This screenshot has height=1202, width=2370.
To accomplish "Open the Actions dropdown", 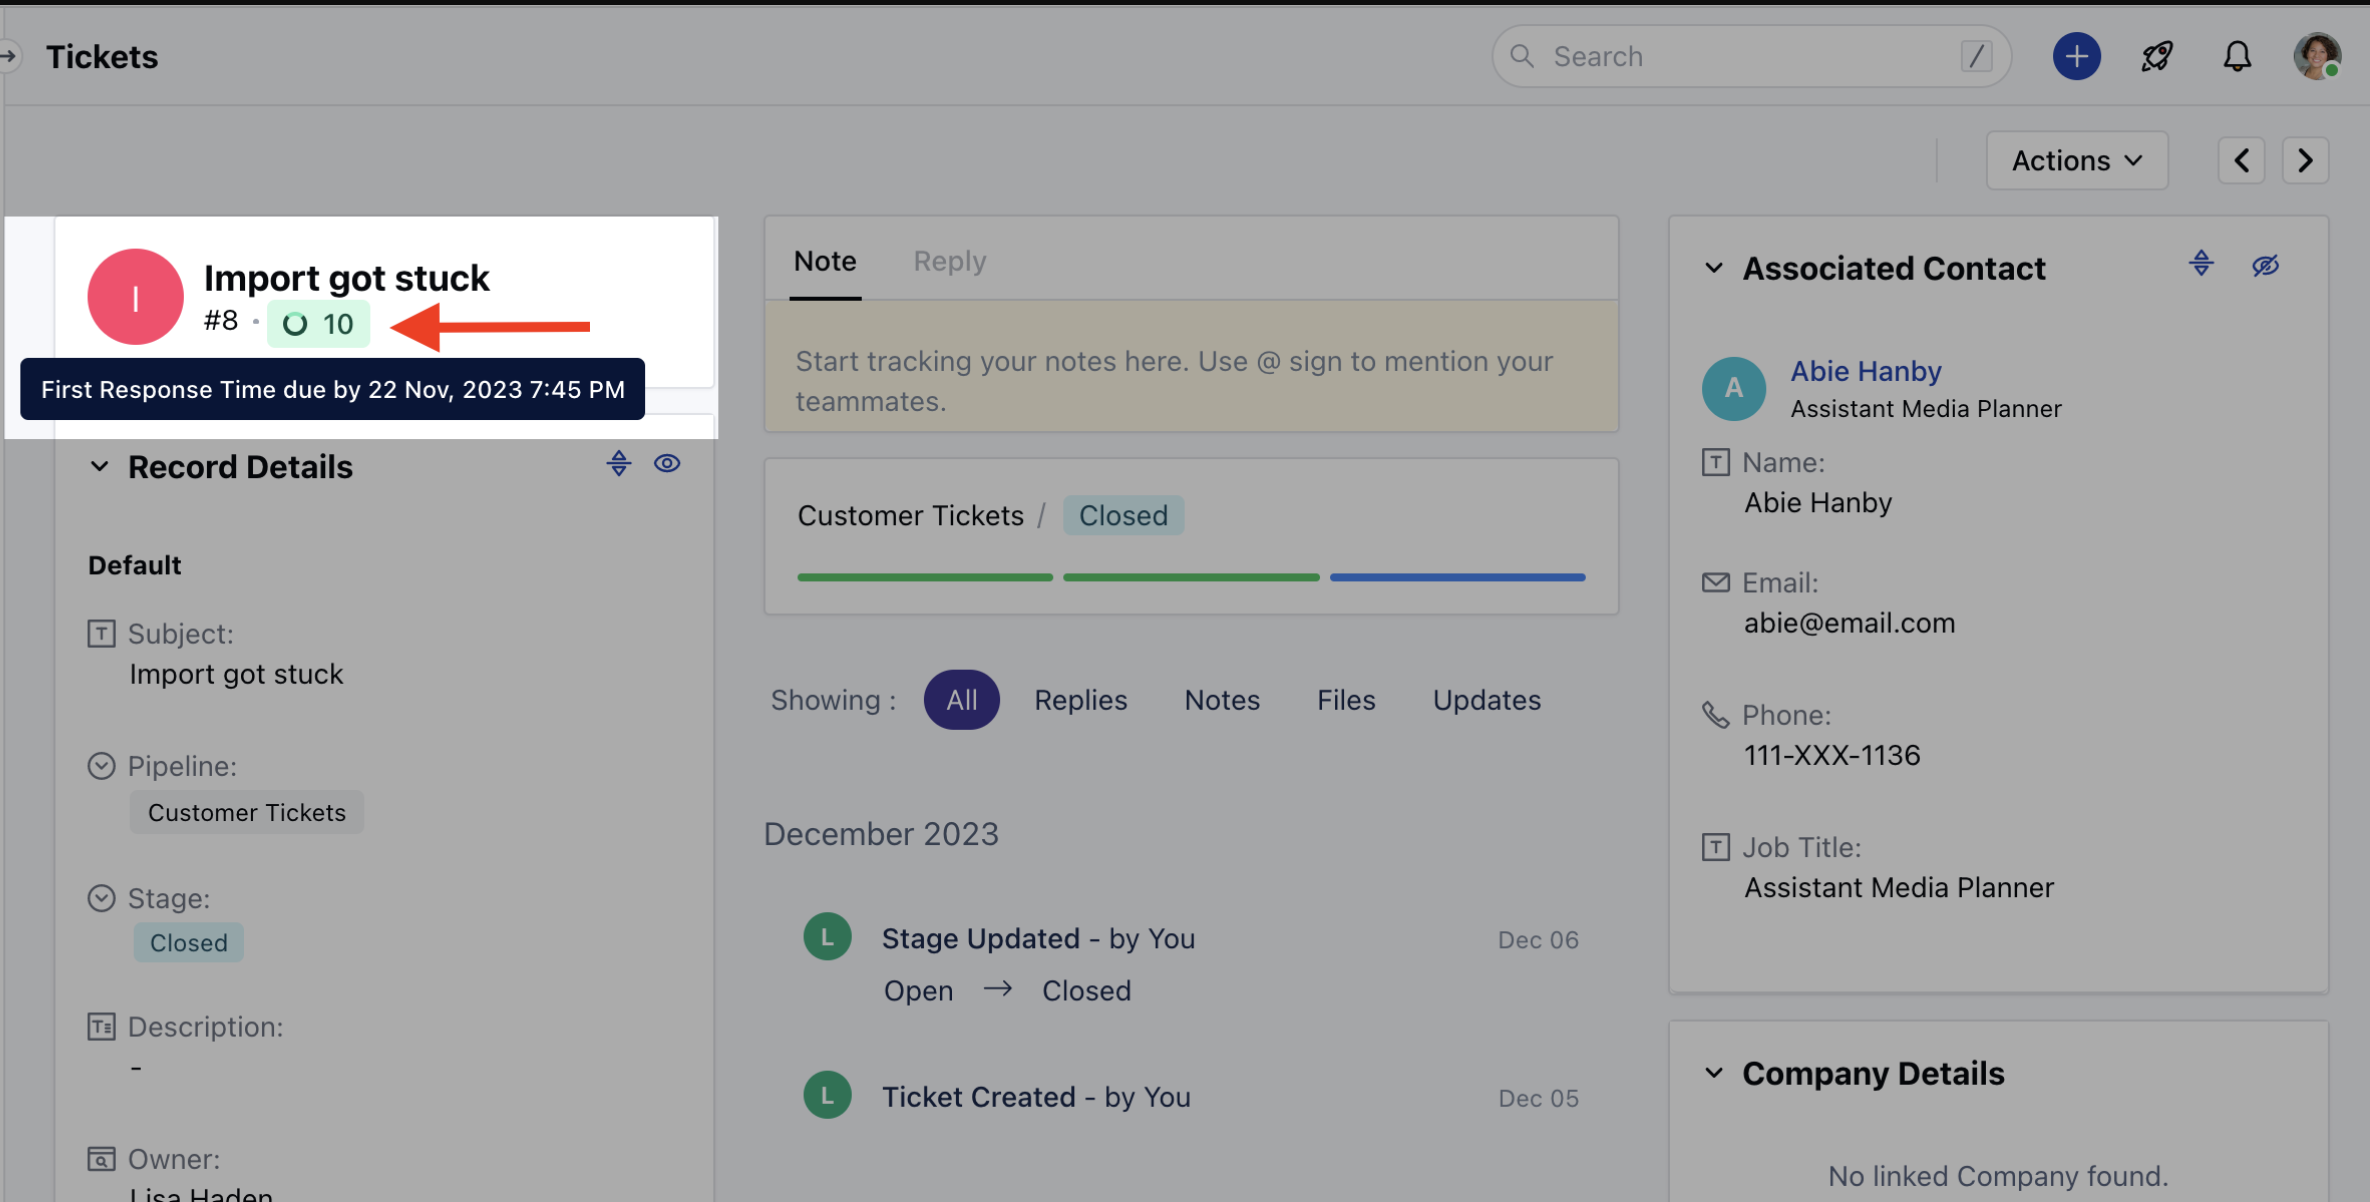I will coord(2076,161).
